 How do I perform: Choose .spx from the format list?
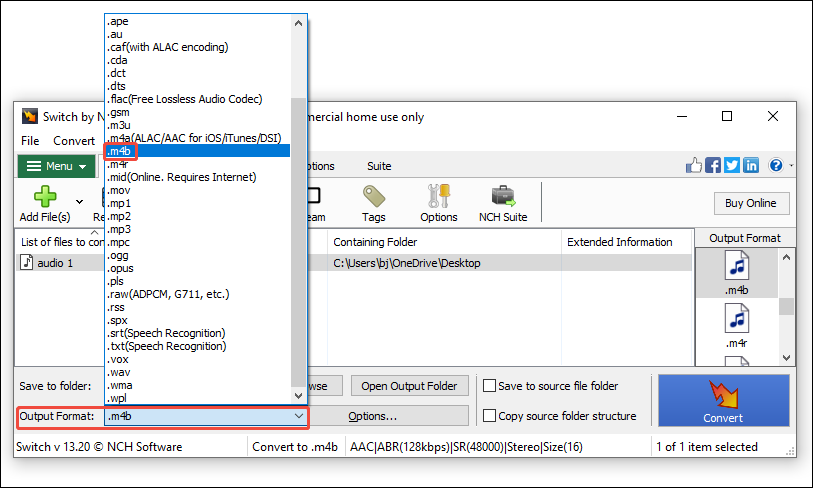(198, 320)
